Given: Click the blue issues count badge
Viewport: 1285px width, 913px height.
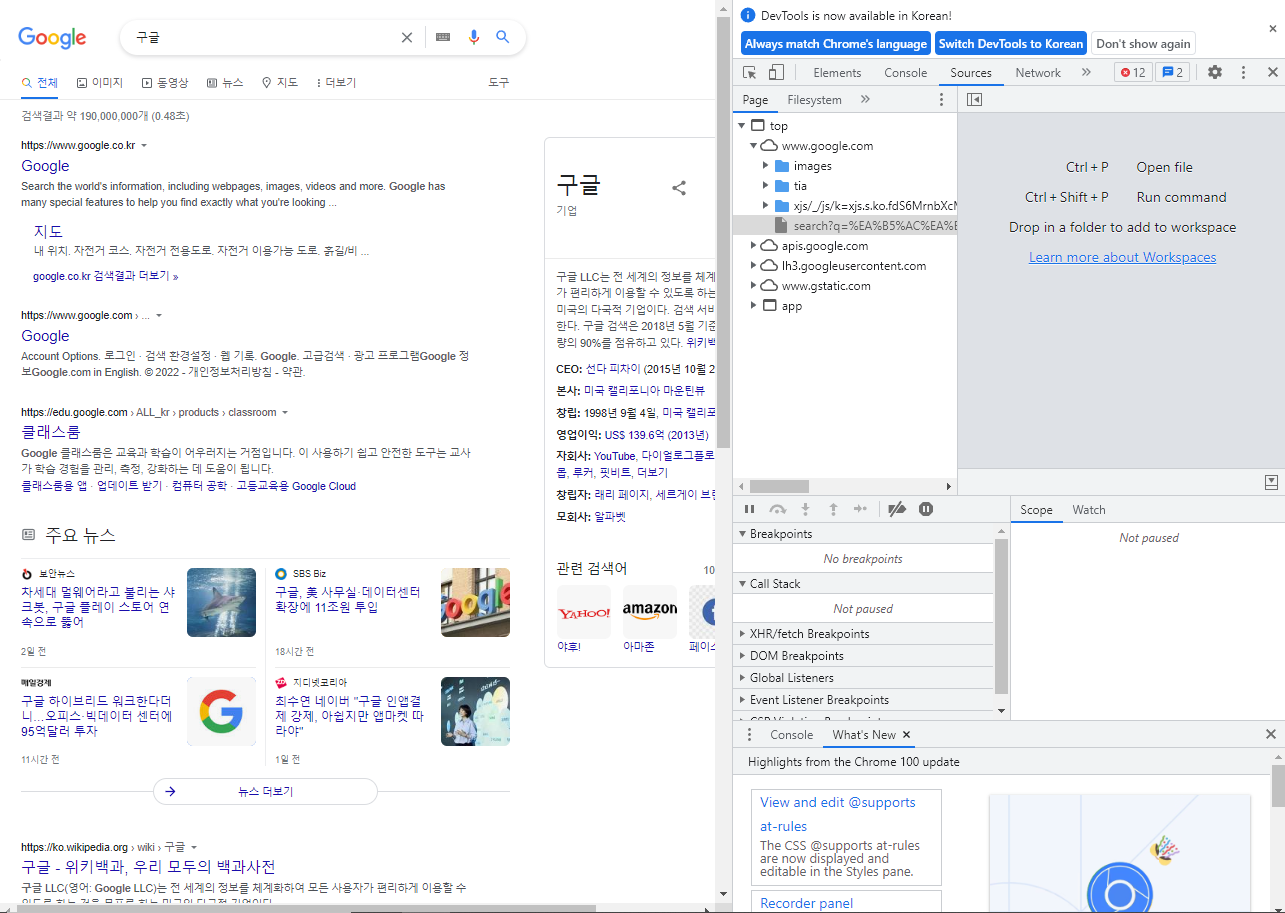Looking at the screenshot, I should point(1171,72).
